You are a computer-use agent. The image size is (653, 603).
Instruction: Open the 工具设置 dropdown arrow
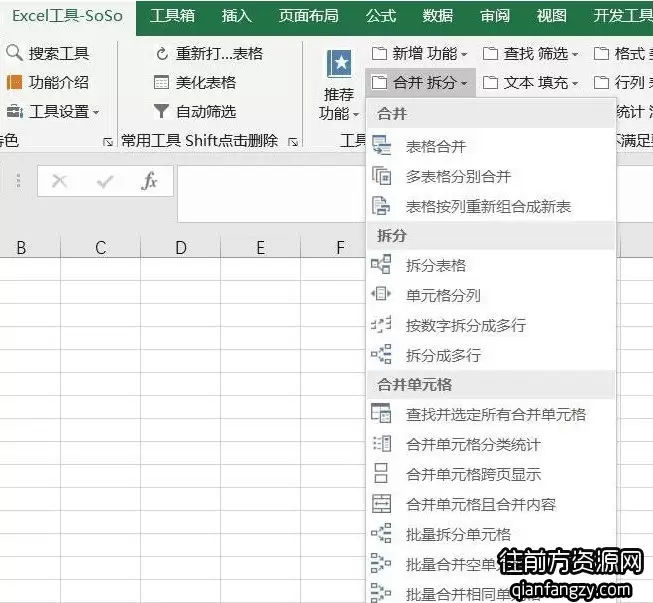96,112
